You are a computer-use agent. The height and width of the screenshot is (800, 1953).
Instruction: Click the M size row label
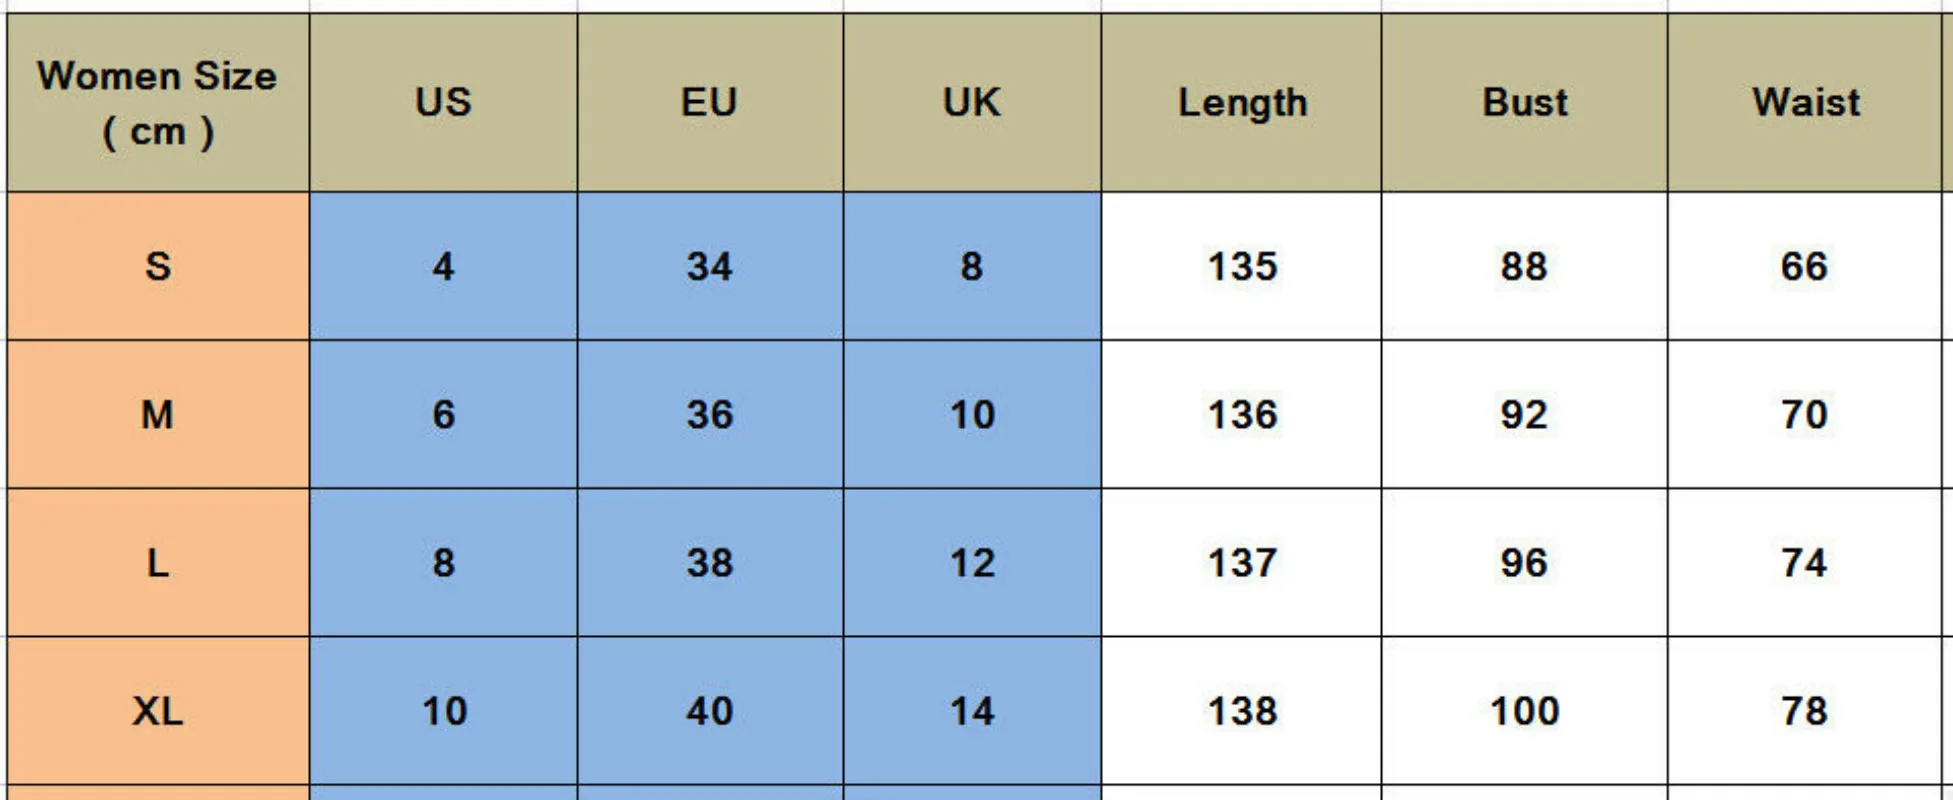(158, 414)
